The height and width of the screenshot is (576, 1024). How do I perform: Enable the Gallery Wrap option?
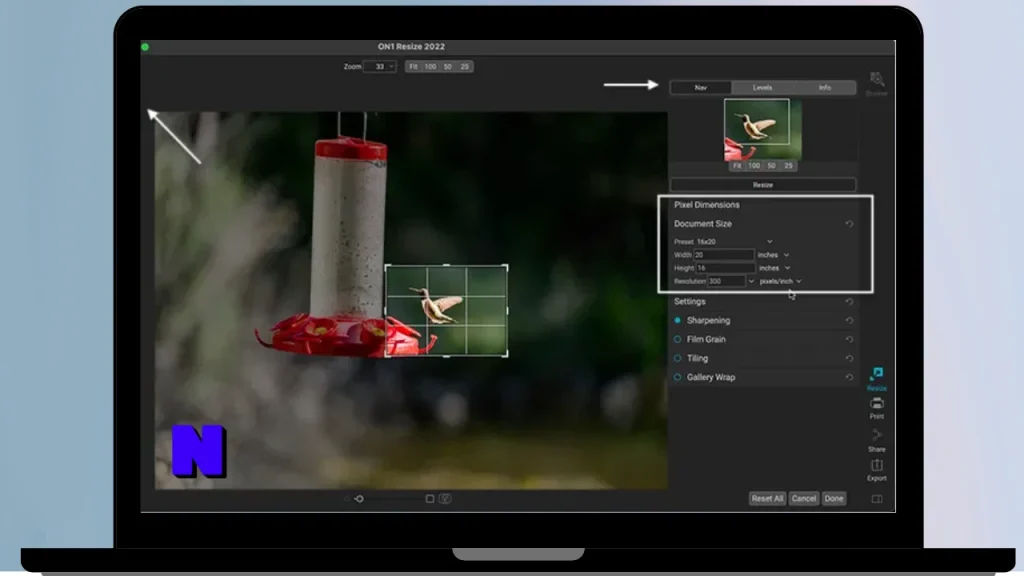click(x=677, y=377)
